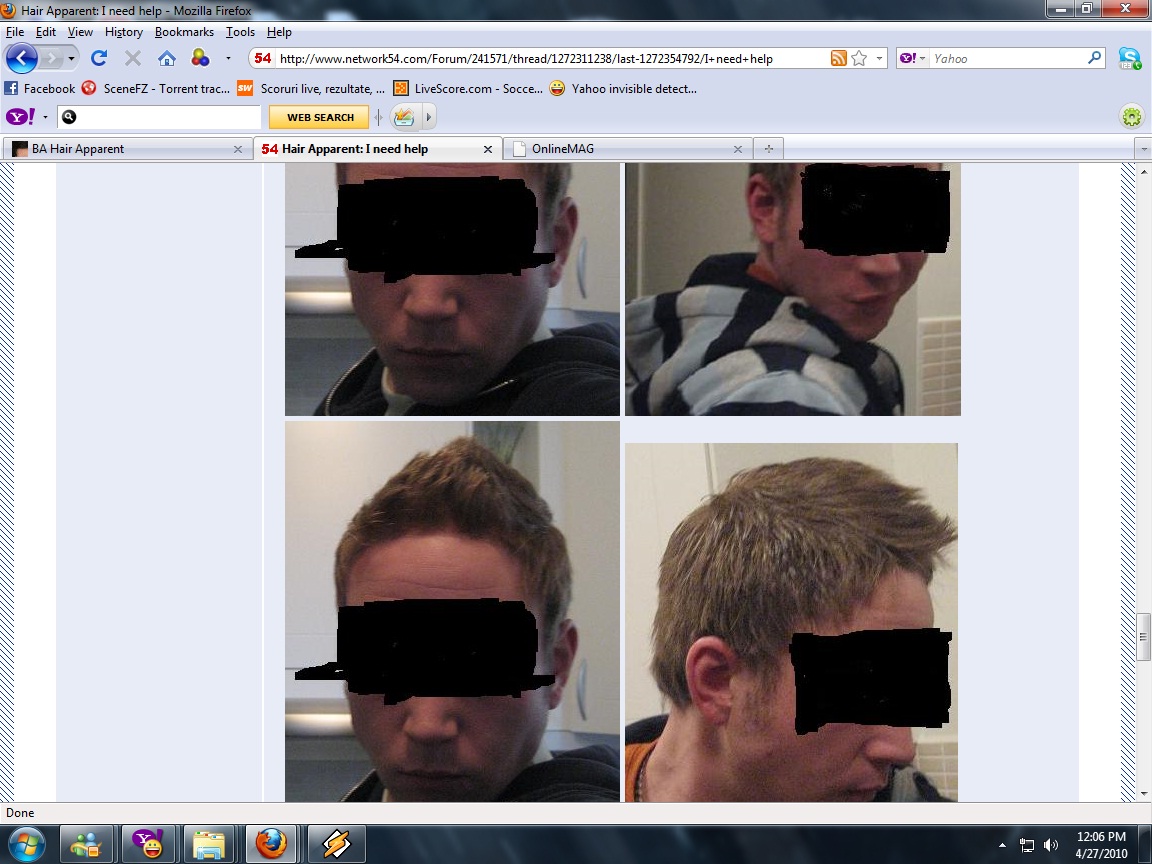
Task: Click the green gear icon on Yahoo toolbar
Action: (x=1131, y=117)
